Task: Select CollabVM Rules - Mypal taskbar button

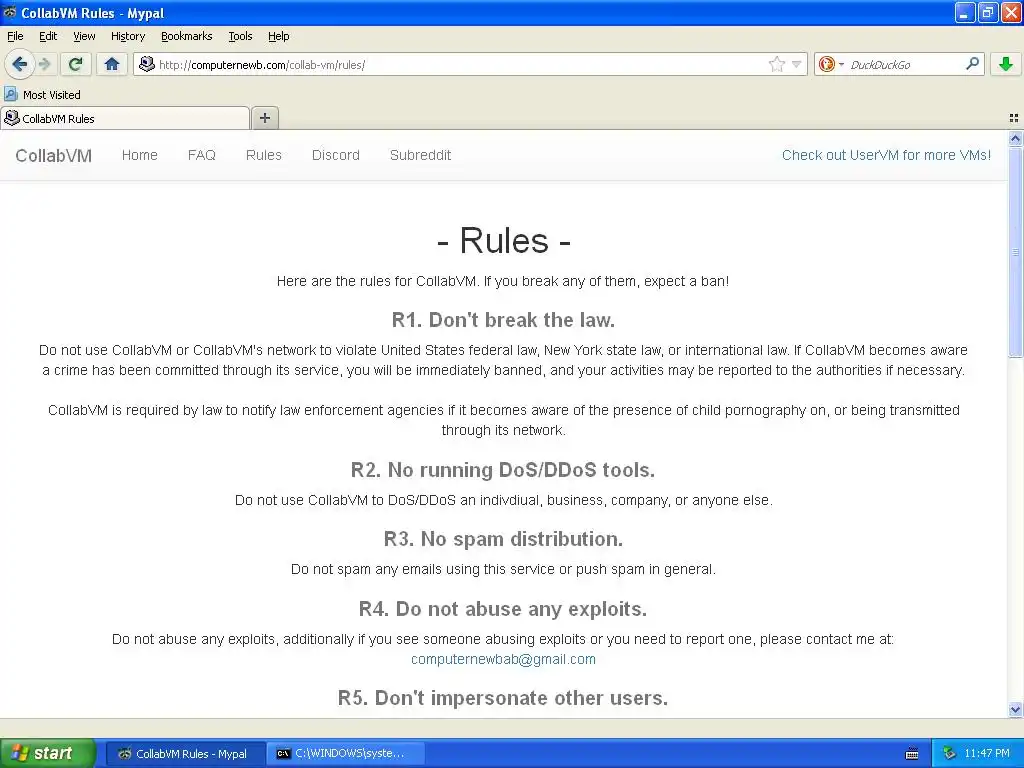Action: (185, 754)
